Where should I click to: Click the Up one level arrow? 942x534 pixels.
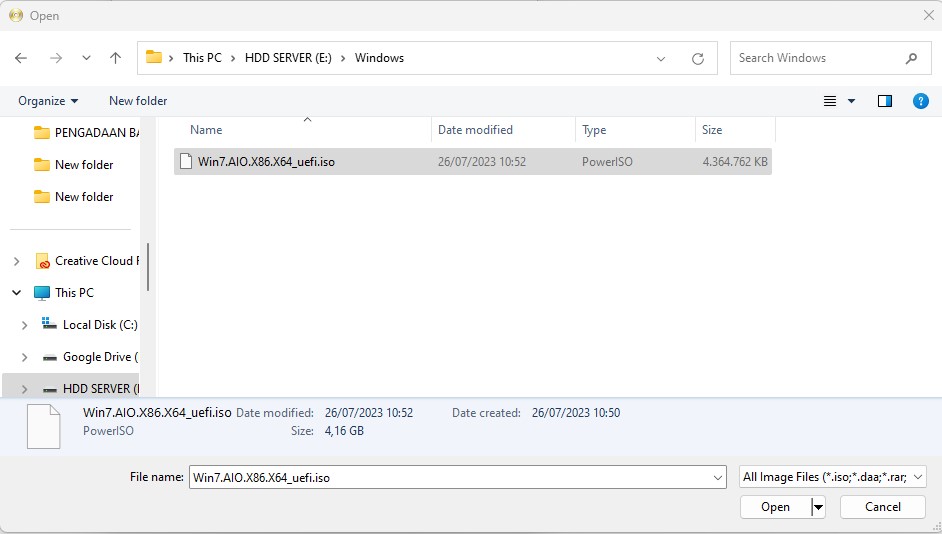coord(115,58)
